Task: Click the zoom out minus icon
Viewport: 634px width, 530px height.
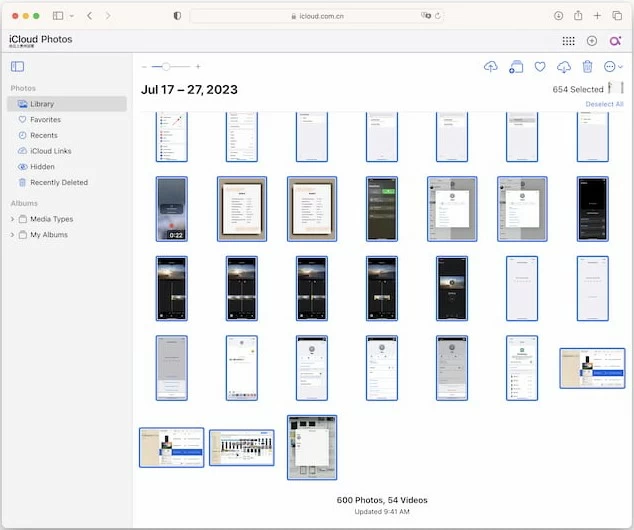Action: pos(144,67)
